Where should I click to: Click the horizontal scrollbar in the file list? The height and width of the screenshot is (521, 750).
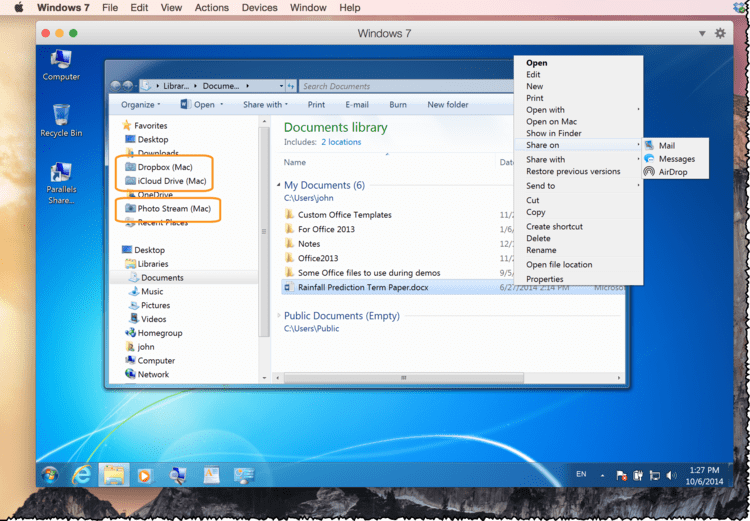pos(404,378)
